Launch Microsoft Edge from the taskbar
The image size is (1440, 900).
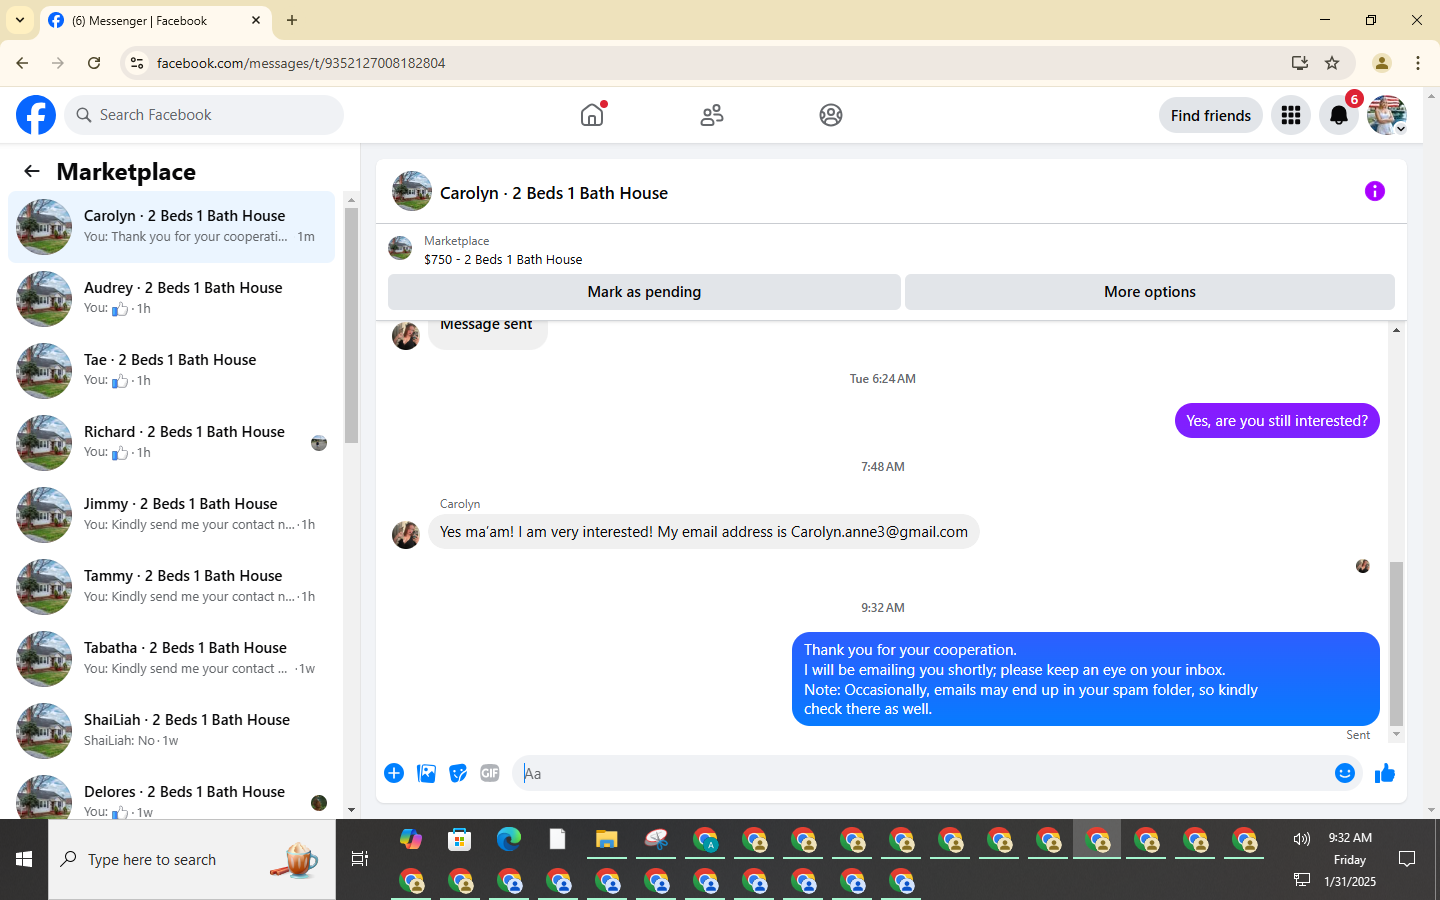click(509, 839)
